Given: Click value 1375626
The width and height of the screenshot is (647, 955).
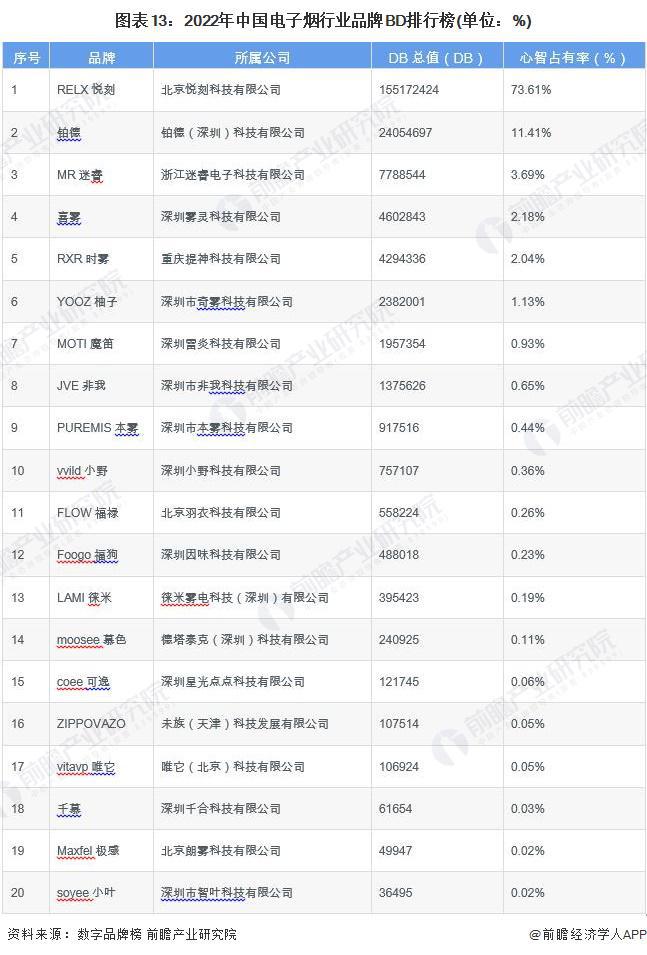Looking at the screenshot, I should click(401, 386).
